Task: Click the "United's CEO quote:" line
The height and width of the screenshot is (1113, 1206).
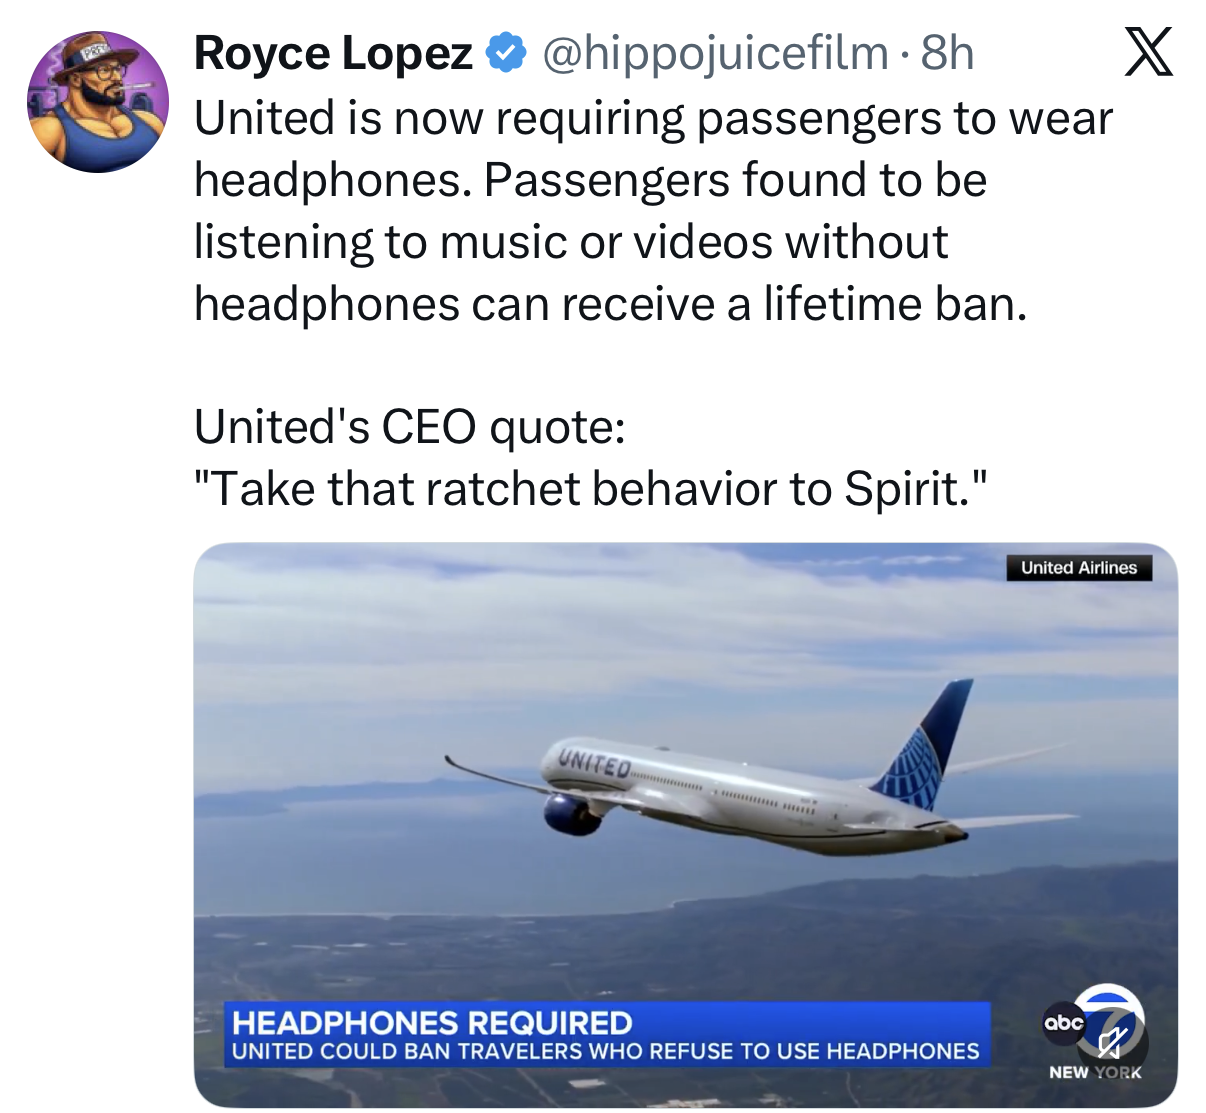Action: pos(410,427)
